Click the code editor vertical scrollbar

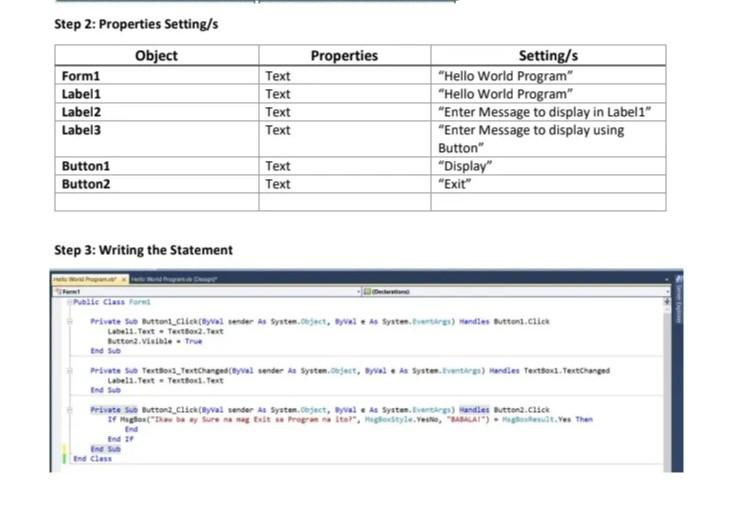(667, 387)
